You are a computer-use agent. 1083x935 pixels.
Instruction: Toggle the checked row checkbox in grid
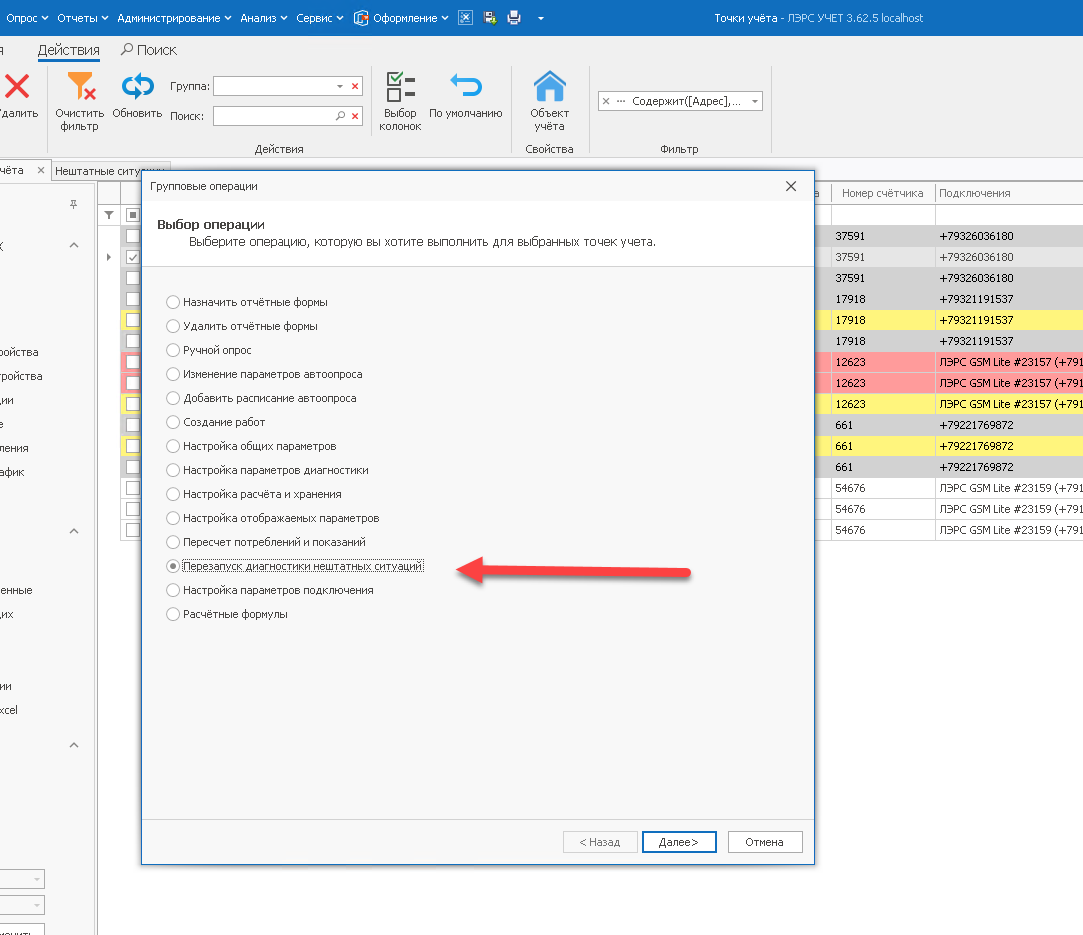coord(132,257)
